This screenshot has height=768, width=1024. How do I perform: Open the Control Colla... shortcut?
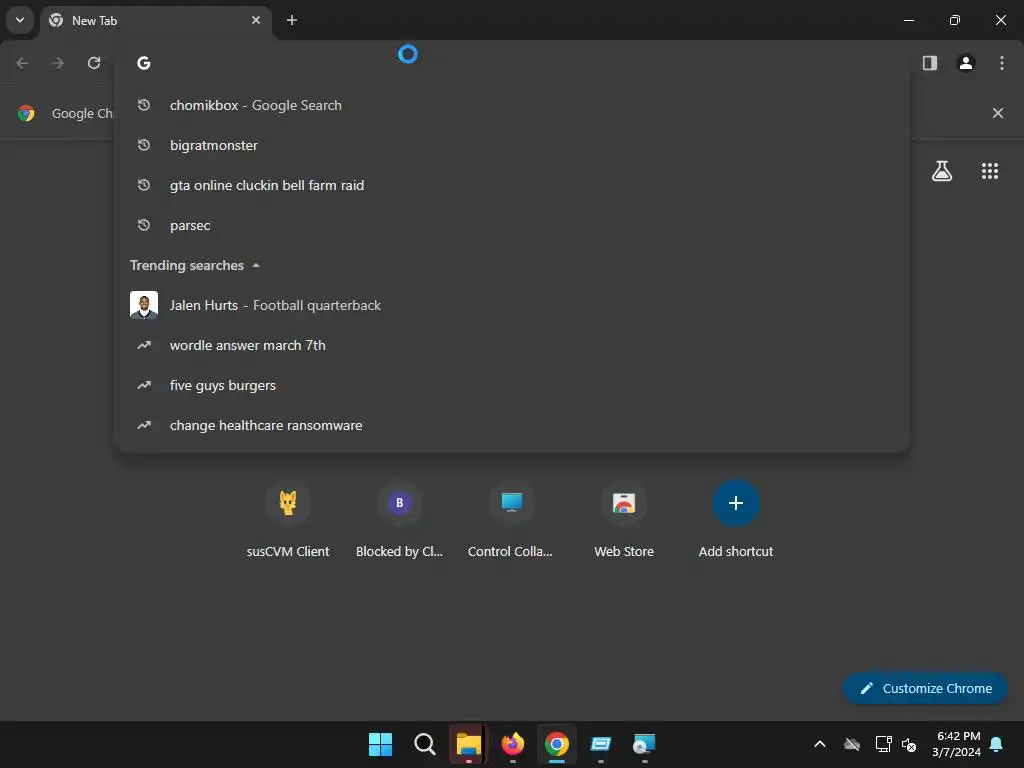click(511, 520)
